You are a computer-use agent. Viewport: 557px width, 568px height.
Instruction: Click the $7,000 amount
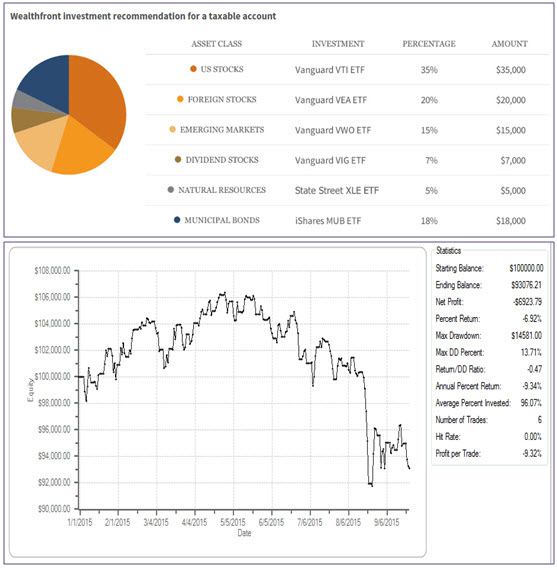point(513,160)
